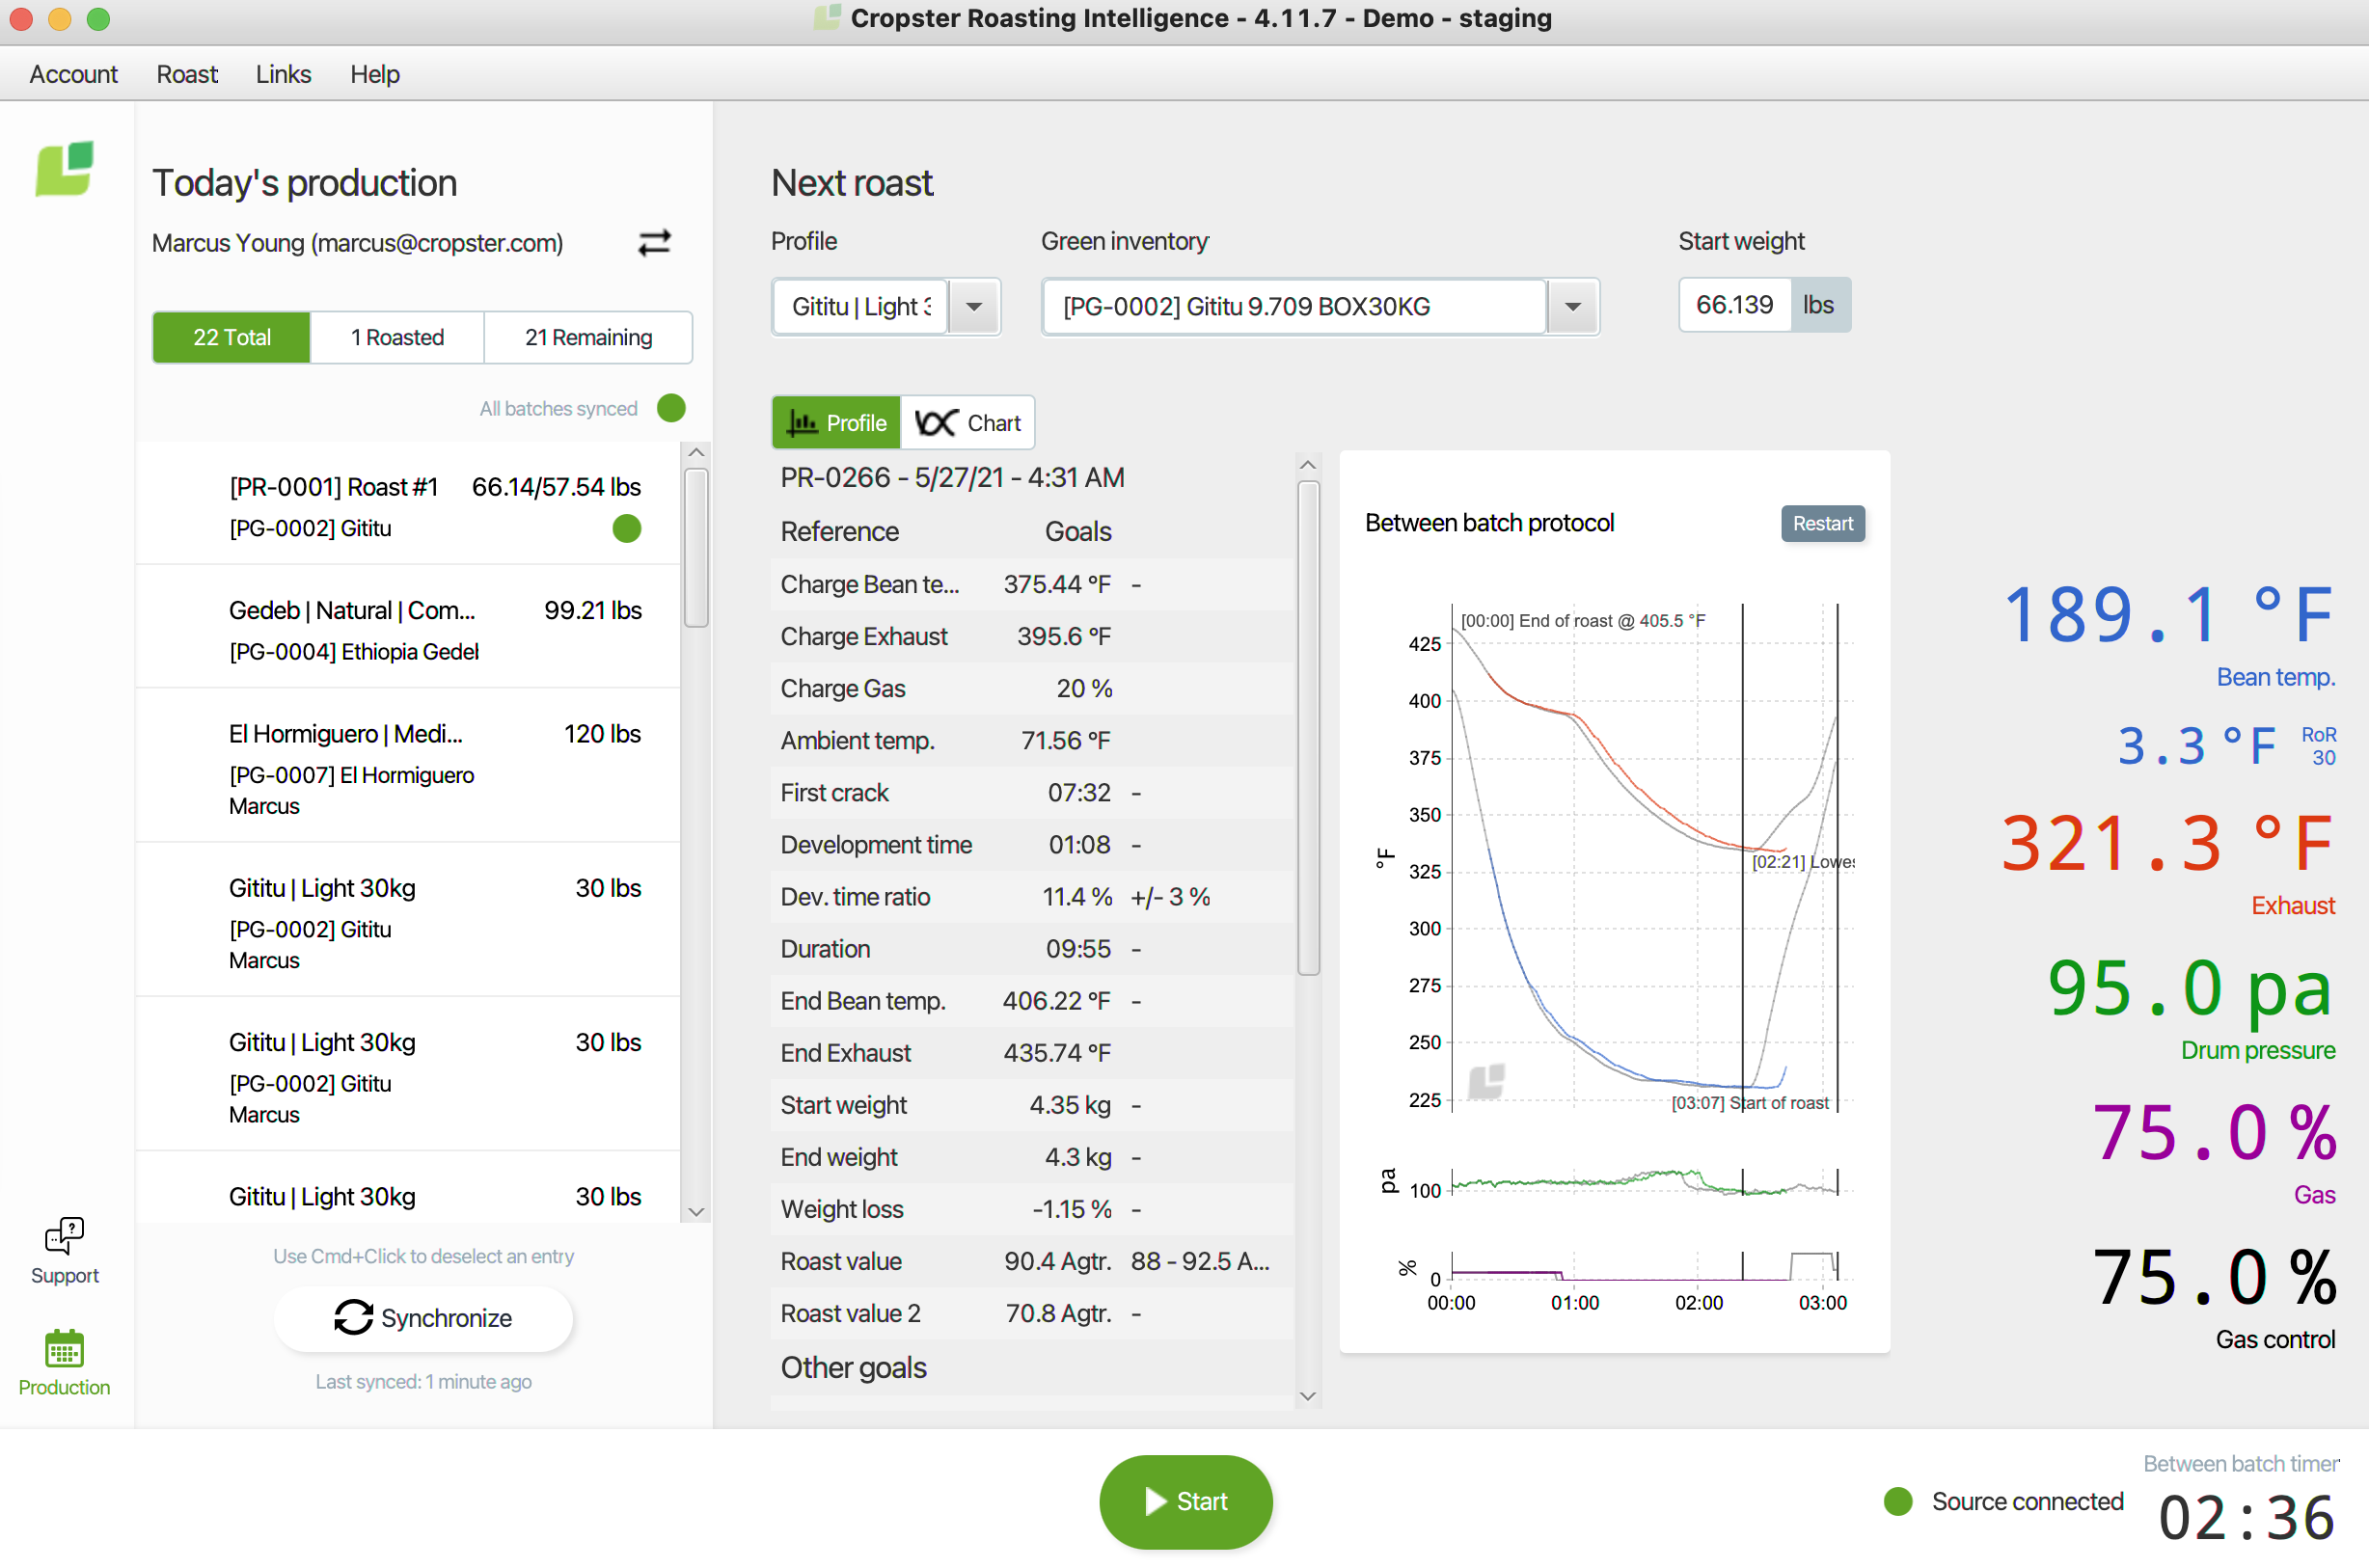Click the All batches synced green indicator
Viewport: 2369px width, 1568px height.
click(672, 408)
